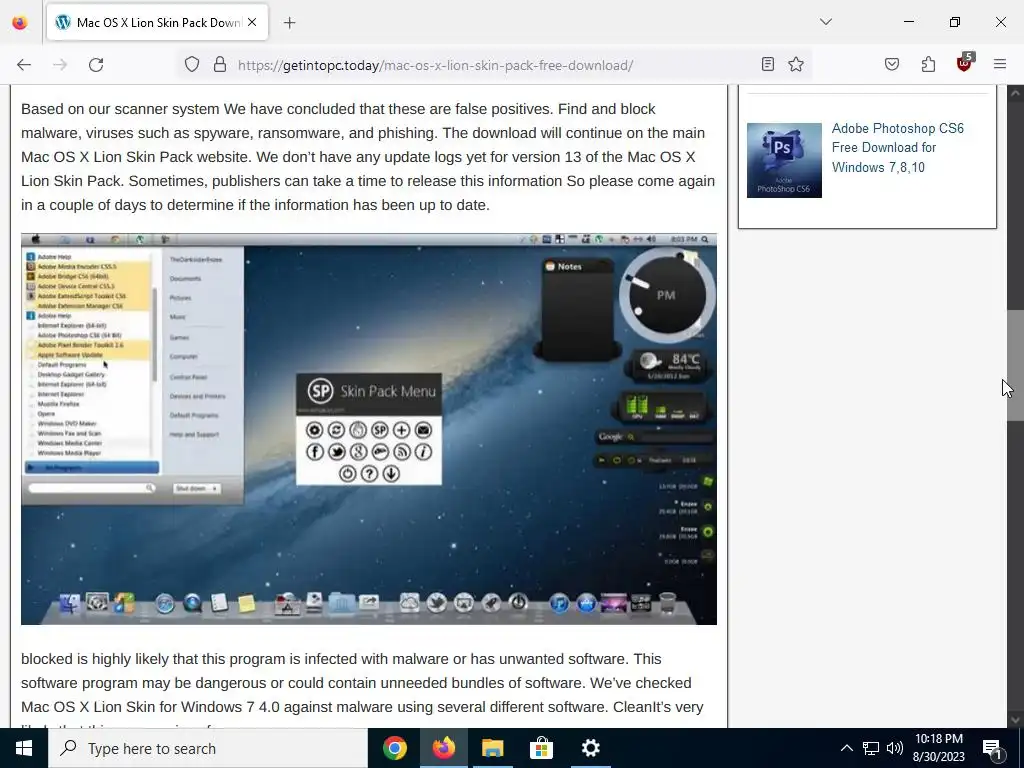The width and height of the screenshot is (1024, 768).
Task: Click the page vertical scrollbar thumb
Action: [1016, 366]
